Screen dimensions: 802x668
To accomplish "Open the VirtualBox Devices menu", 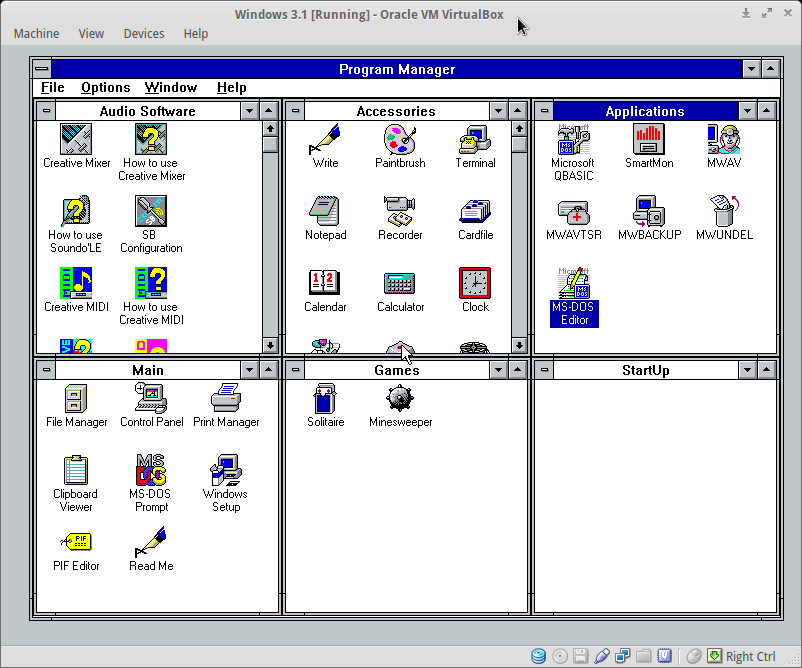I will click(143, 33).
